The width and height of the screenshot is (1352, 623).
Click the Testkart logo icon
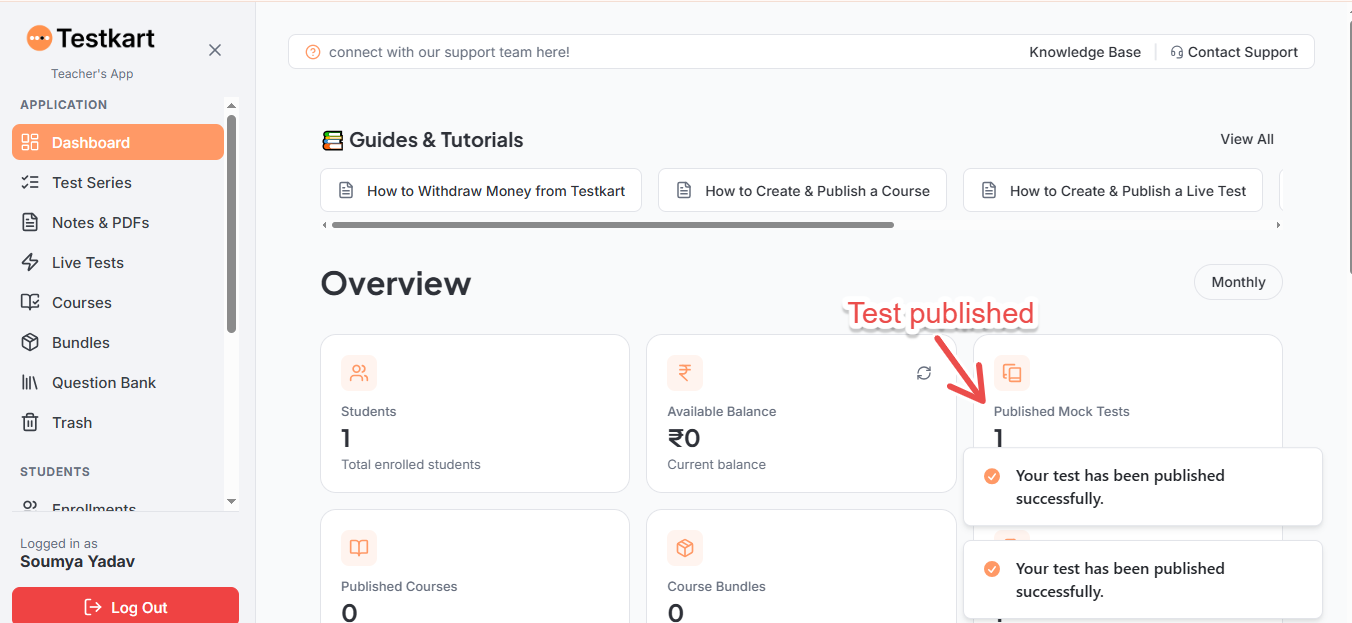tap(39, 38)
